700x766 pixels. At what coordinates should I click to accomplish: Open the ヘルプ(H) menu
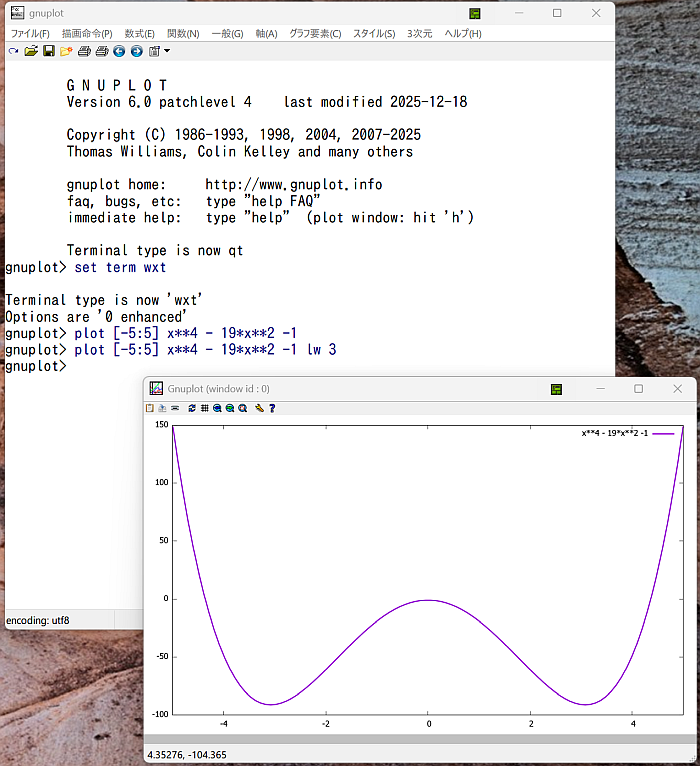[463, 34]
